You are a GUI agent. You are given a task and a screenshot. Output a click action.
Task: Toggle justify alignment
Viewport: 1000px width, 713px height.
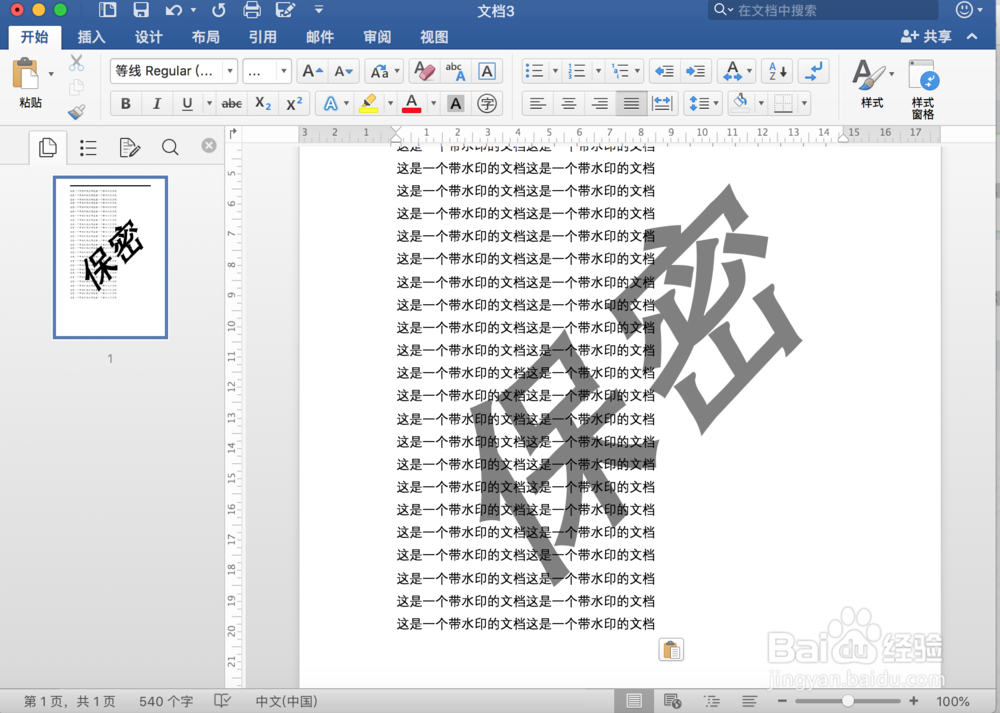coord(631,103)
